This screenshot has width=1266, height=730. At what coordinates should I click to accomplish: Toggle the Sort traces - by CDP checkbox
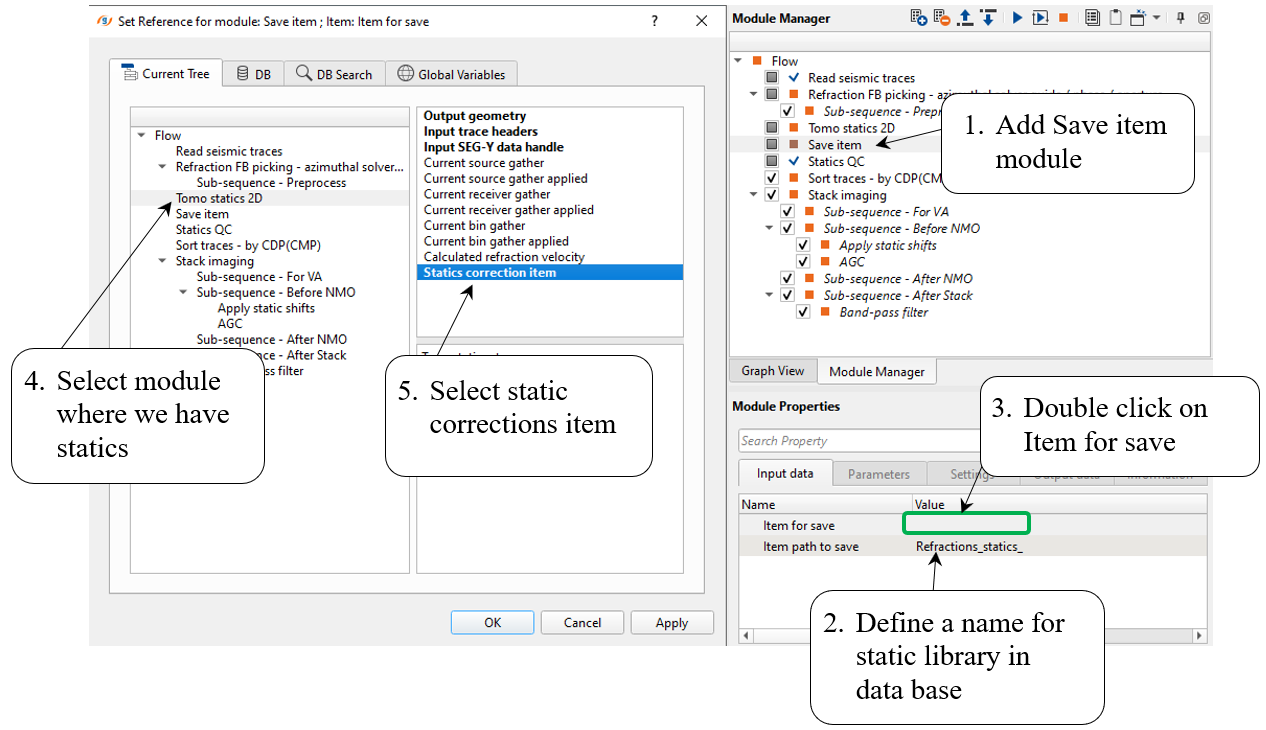pyautogui.click(x=771, y=178)
